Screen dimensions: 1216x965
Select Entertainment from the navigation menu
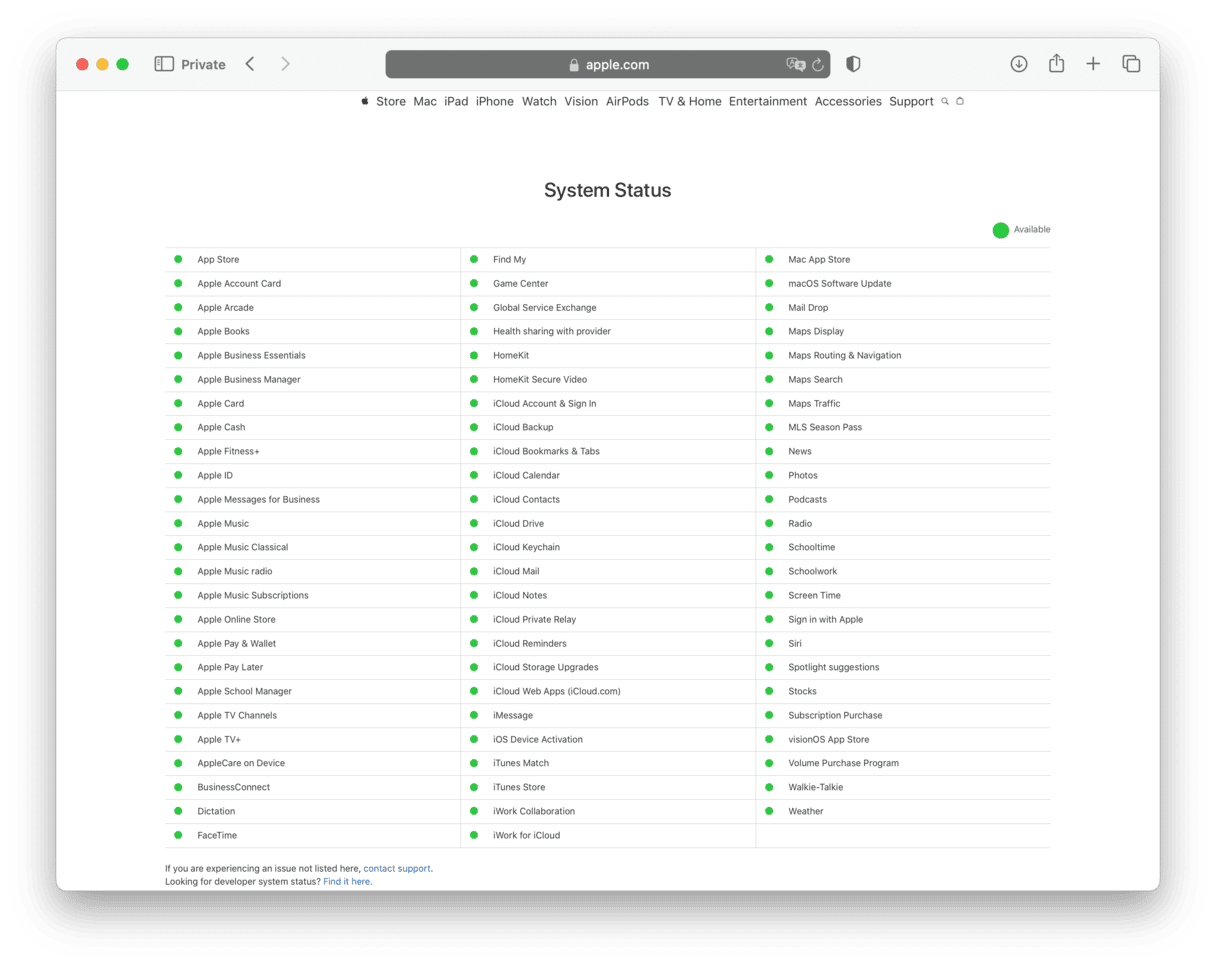[768, 101]
